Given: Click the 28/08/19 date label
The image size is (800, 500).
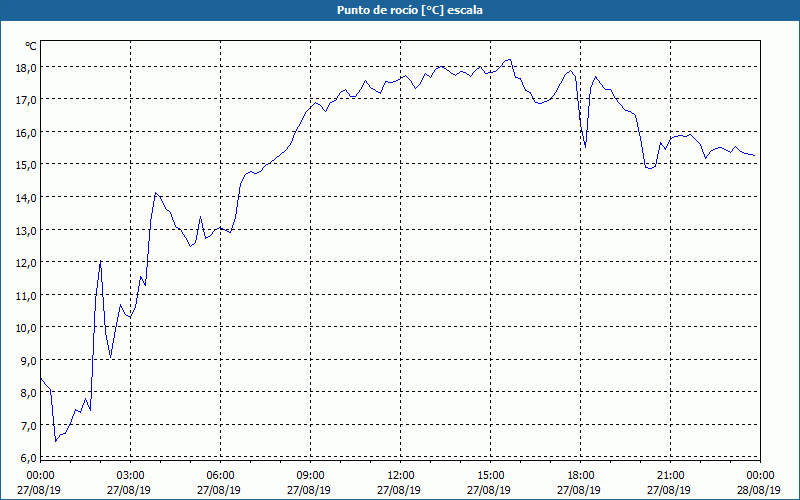Looking at the screenshot, I should (x=759, y=490).
